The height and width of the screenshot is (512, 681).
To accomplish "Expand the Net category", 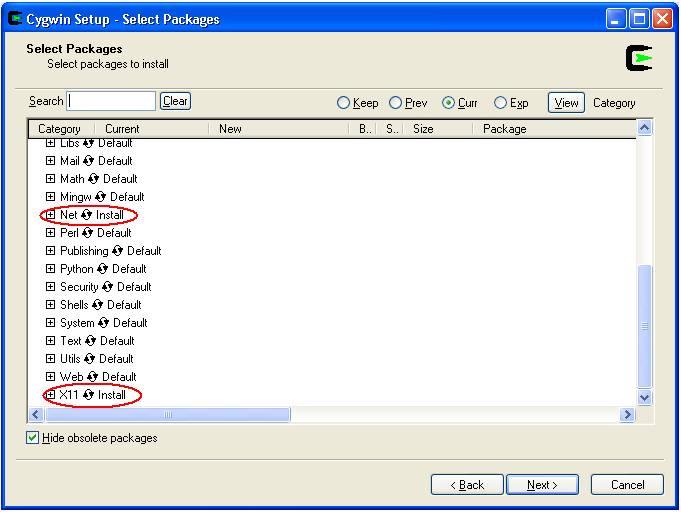I will [x=50, y=215].
